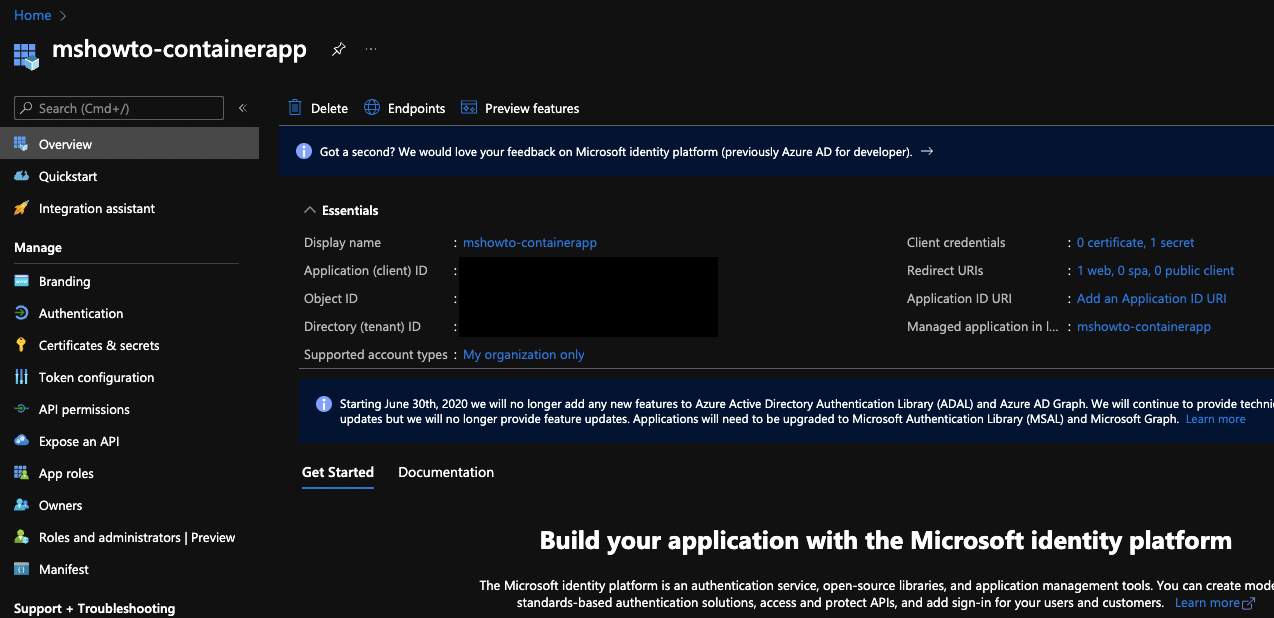1274x618 pixels.
Task: Click the Integration assistant rocket icon
Action: coord(21,208)
